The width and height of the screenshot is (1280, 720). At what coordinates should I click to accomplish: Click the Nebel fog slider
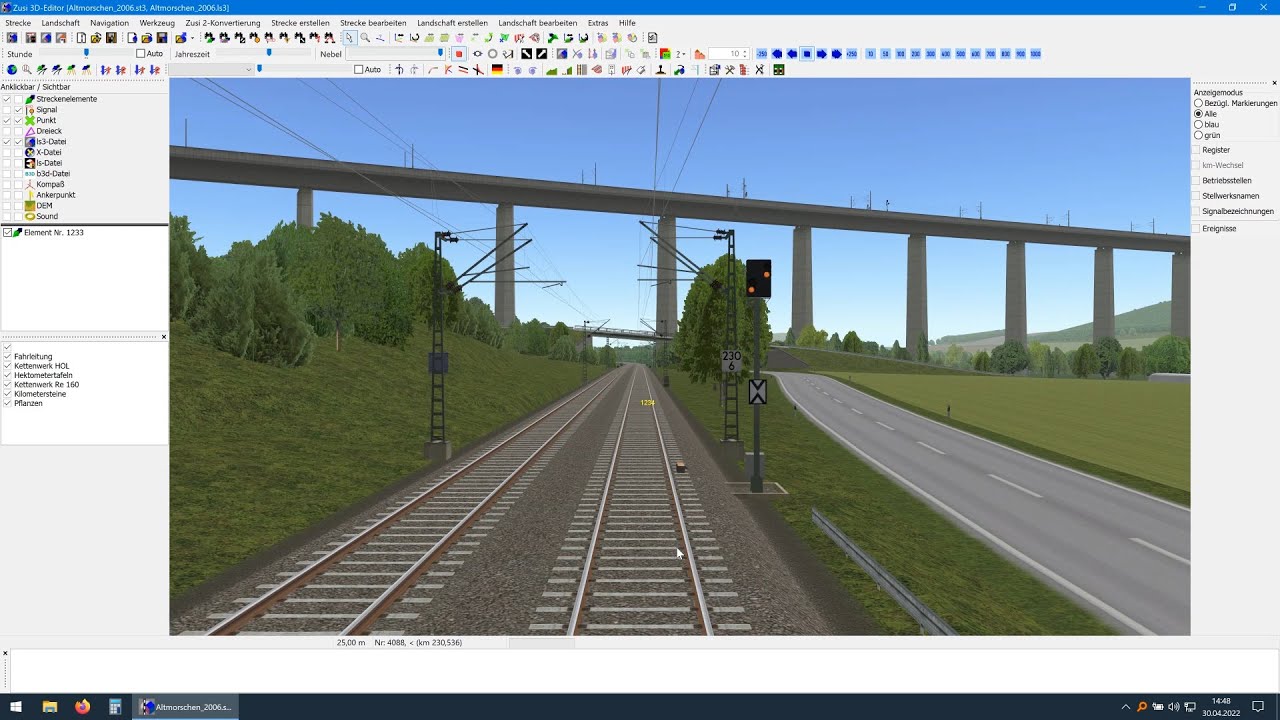pos(395,54)
